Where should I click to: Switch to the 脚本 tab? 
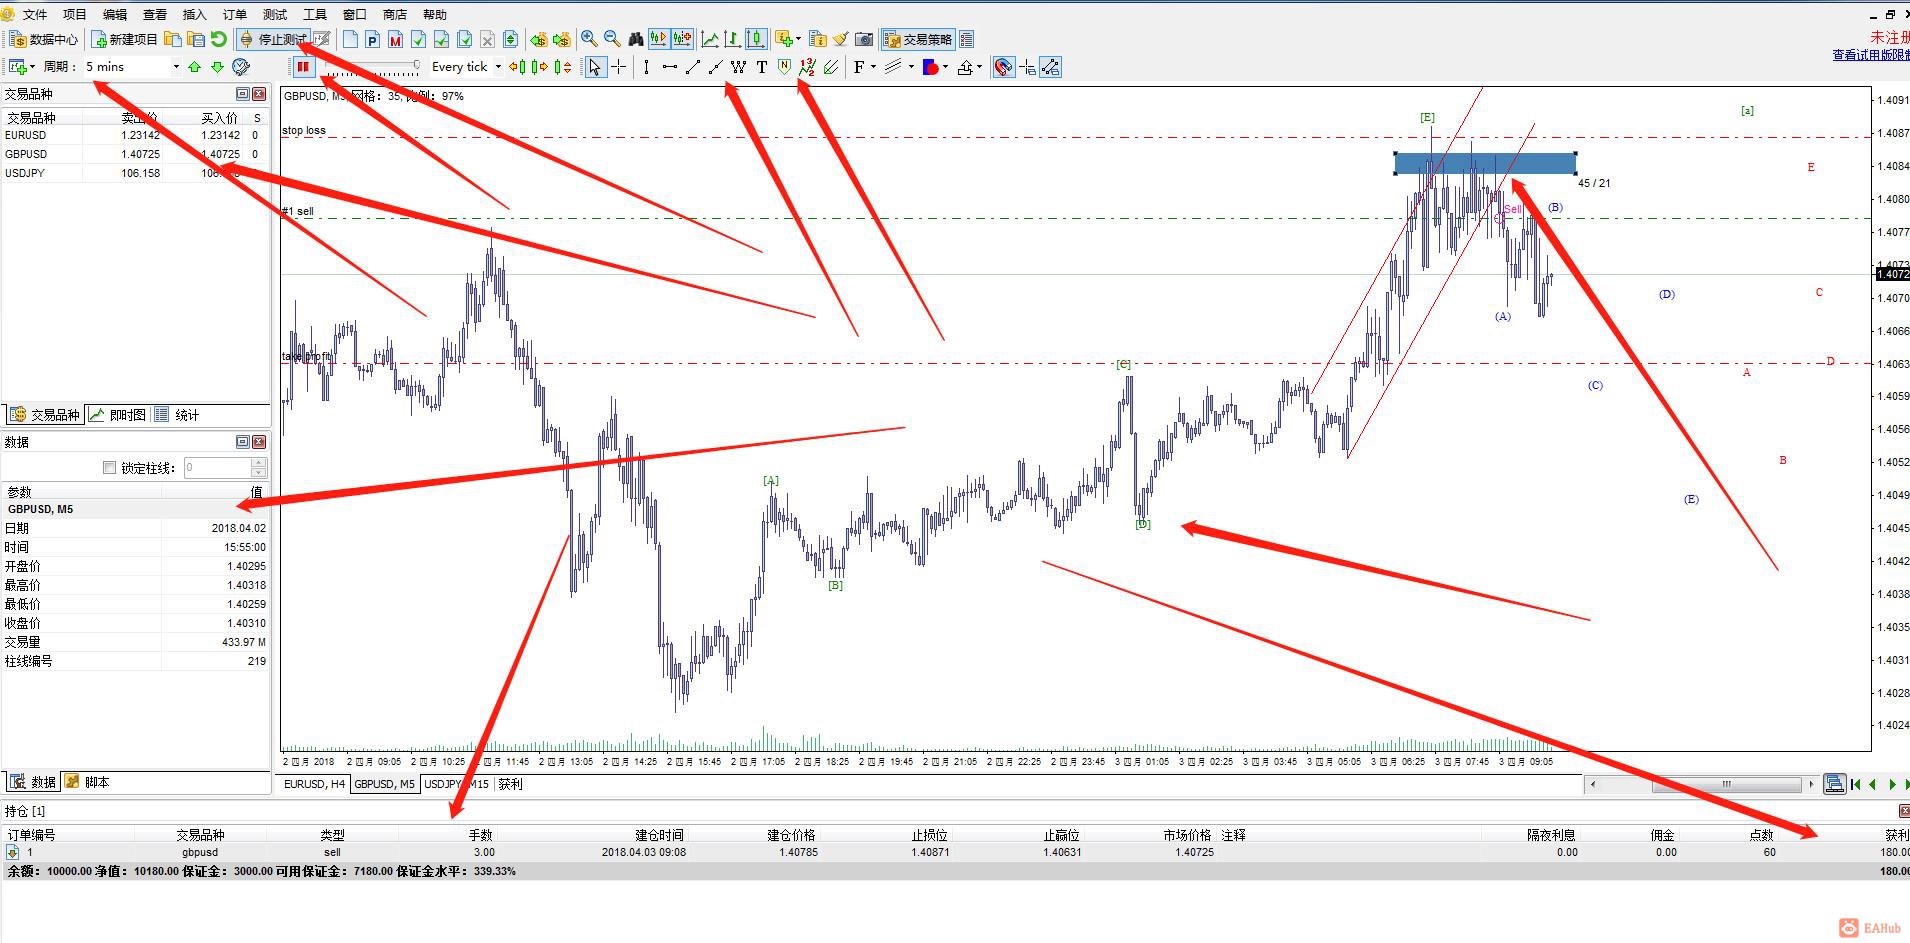point(87,782)
